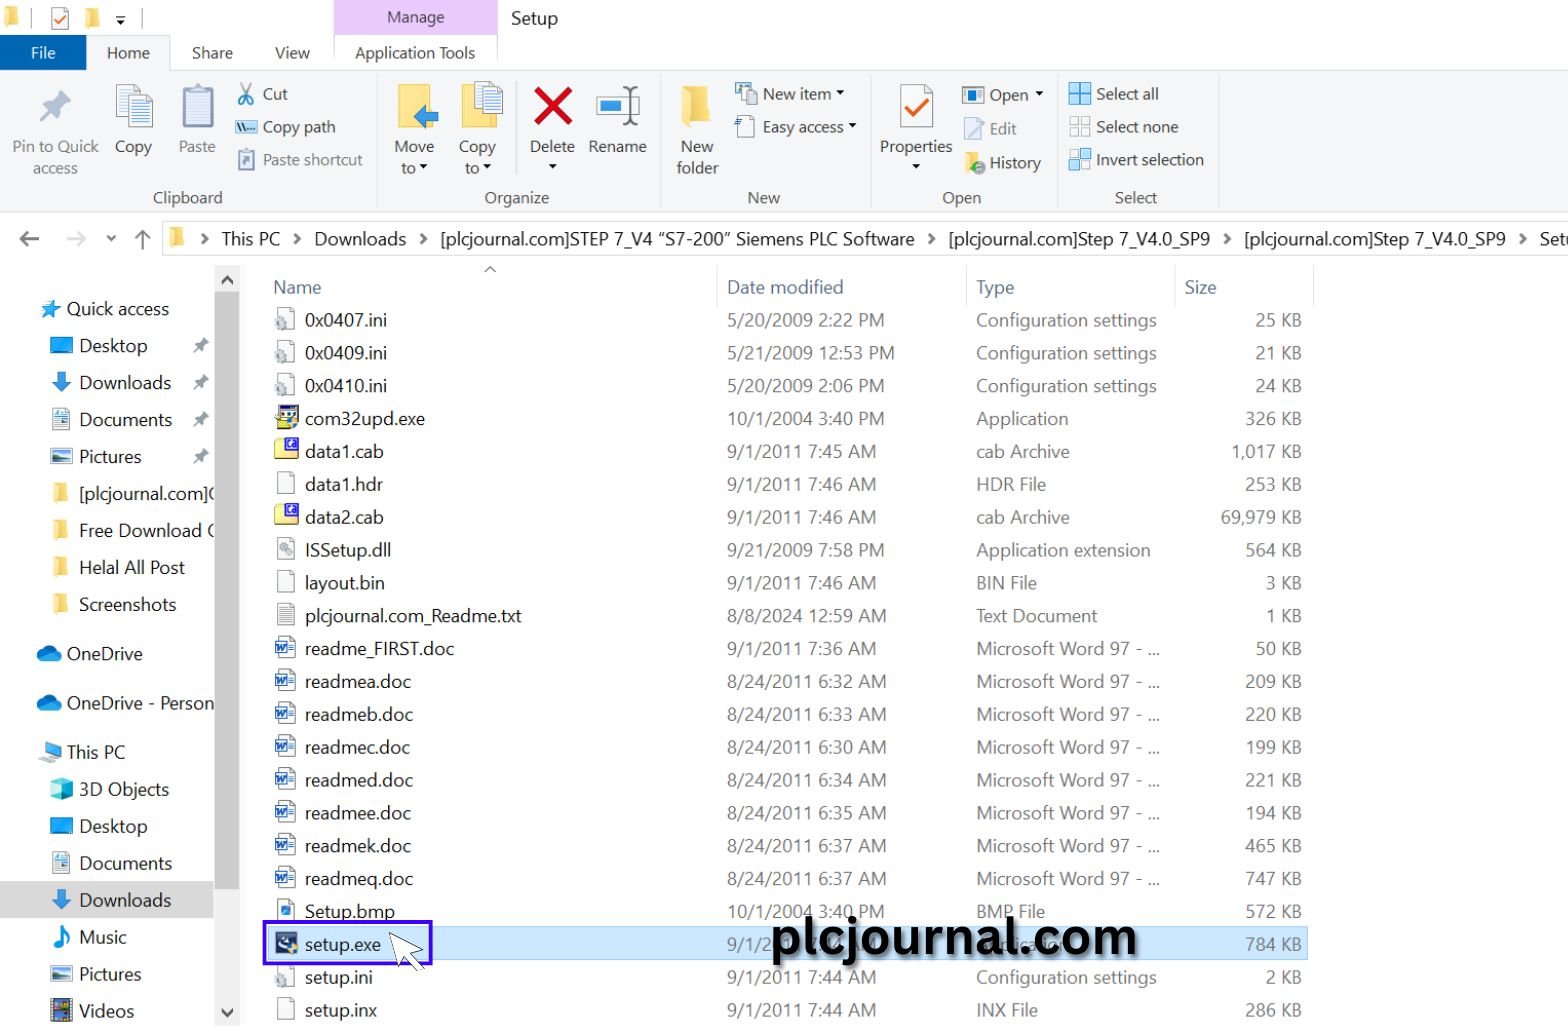Screen dimensions: 1568x1033
Task: Click Invert selection option
Action: [1136, 160]
